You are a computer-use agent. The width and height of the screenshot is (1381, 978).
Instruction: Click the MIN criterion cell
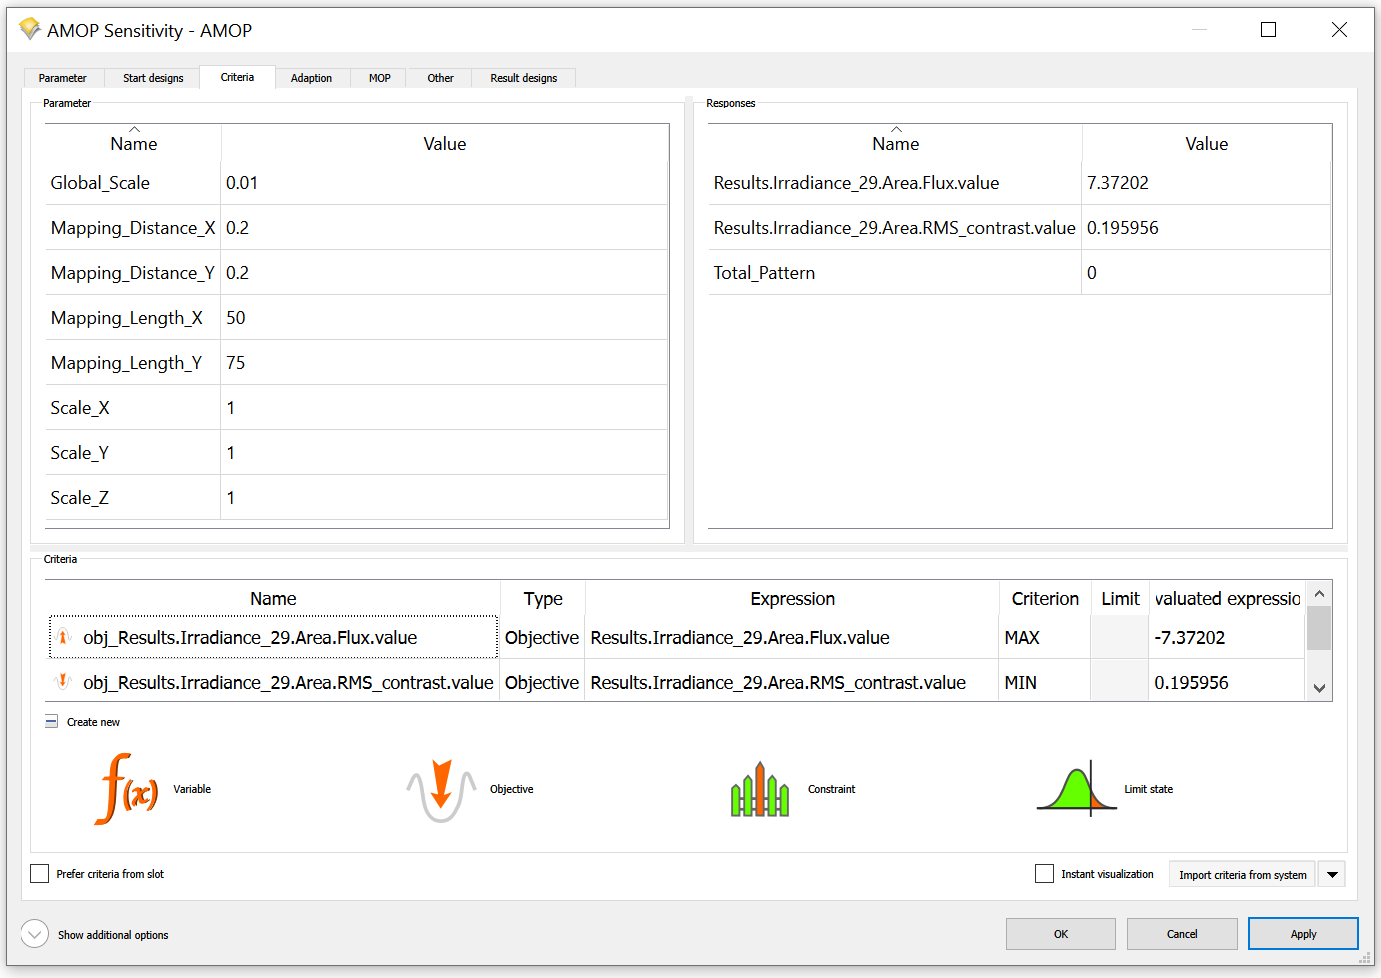(1044, 682)
